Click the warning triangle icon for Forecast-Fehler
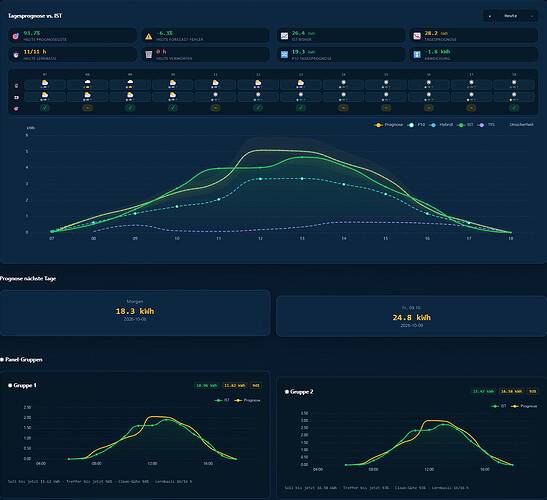Image resolution: width=547 pixels, height=500 pixels. coord(149,36)
